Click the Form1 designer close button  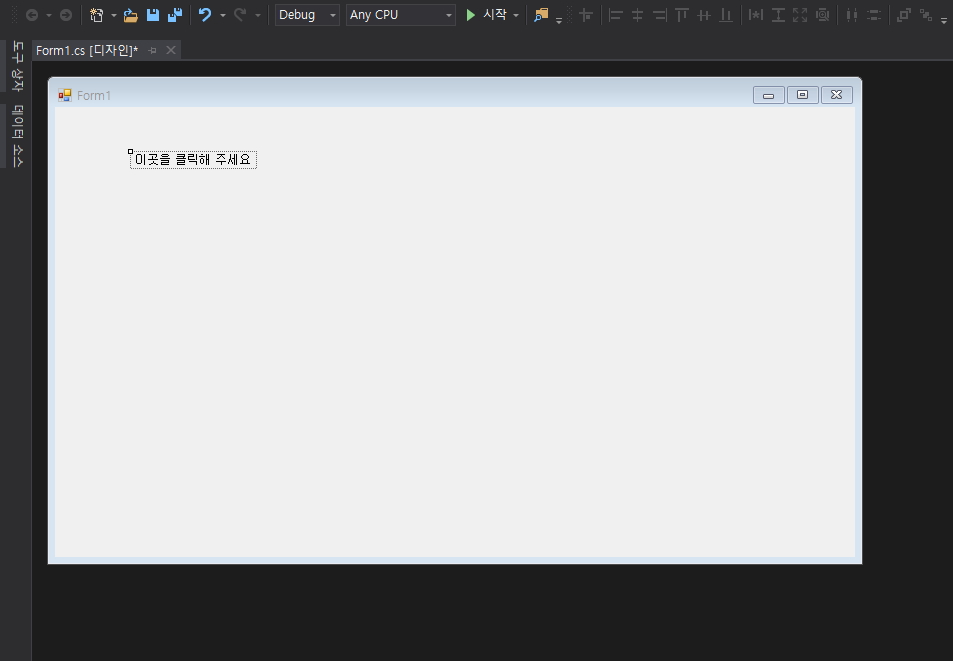tap(836, 95)
